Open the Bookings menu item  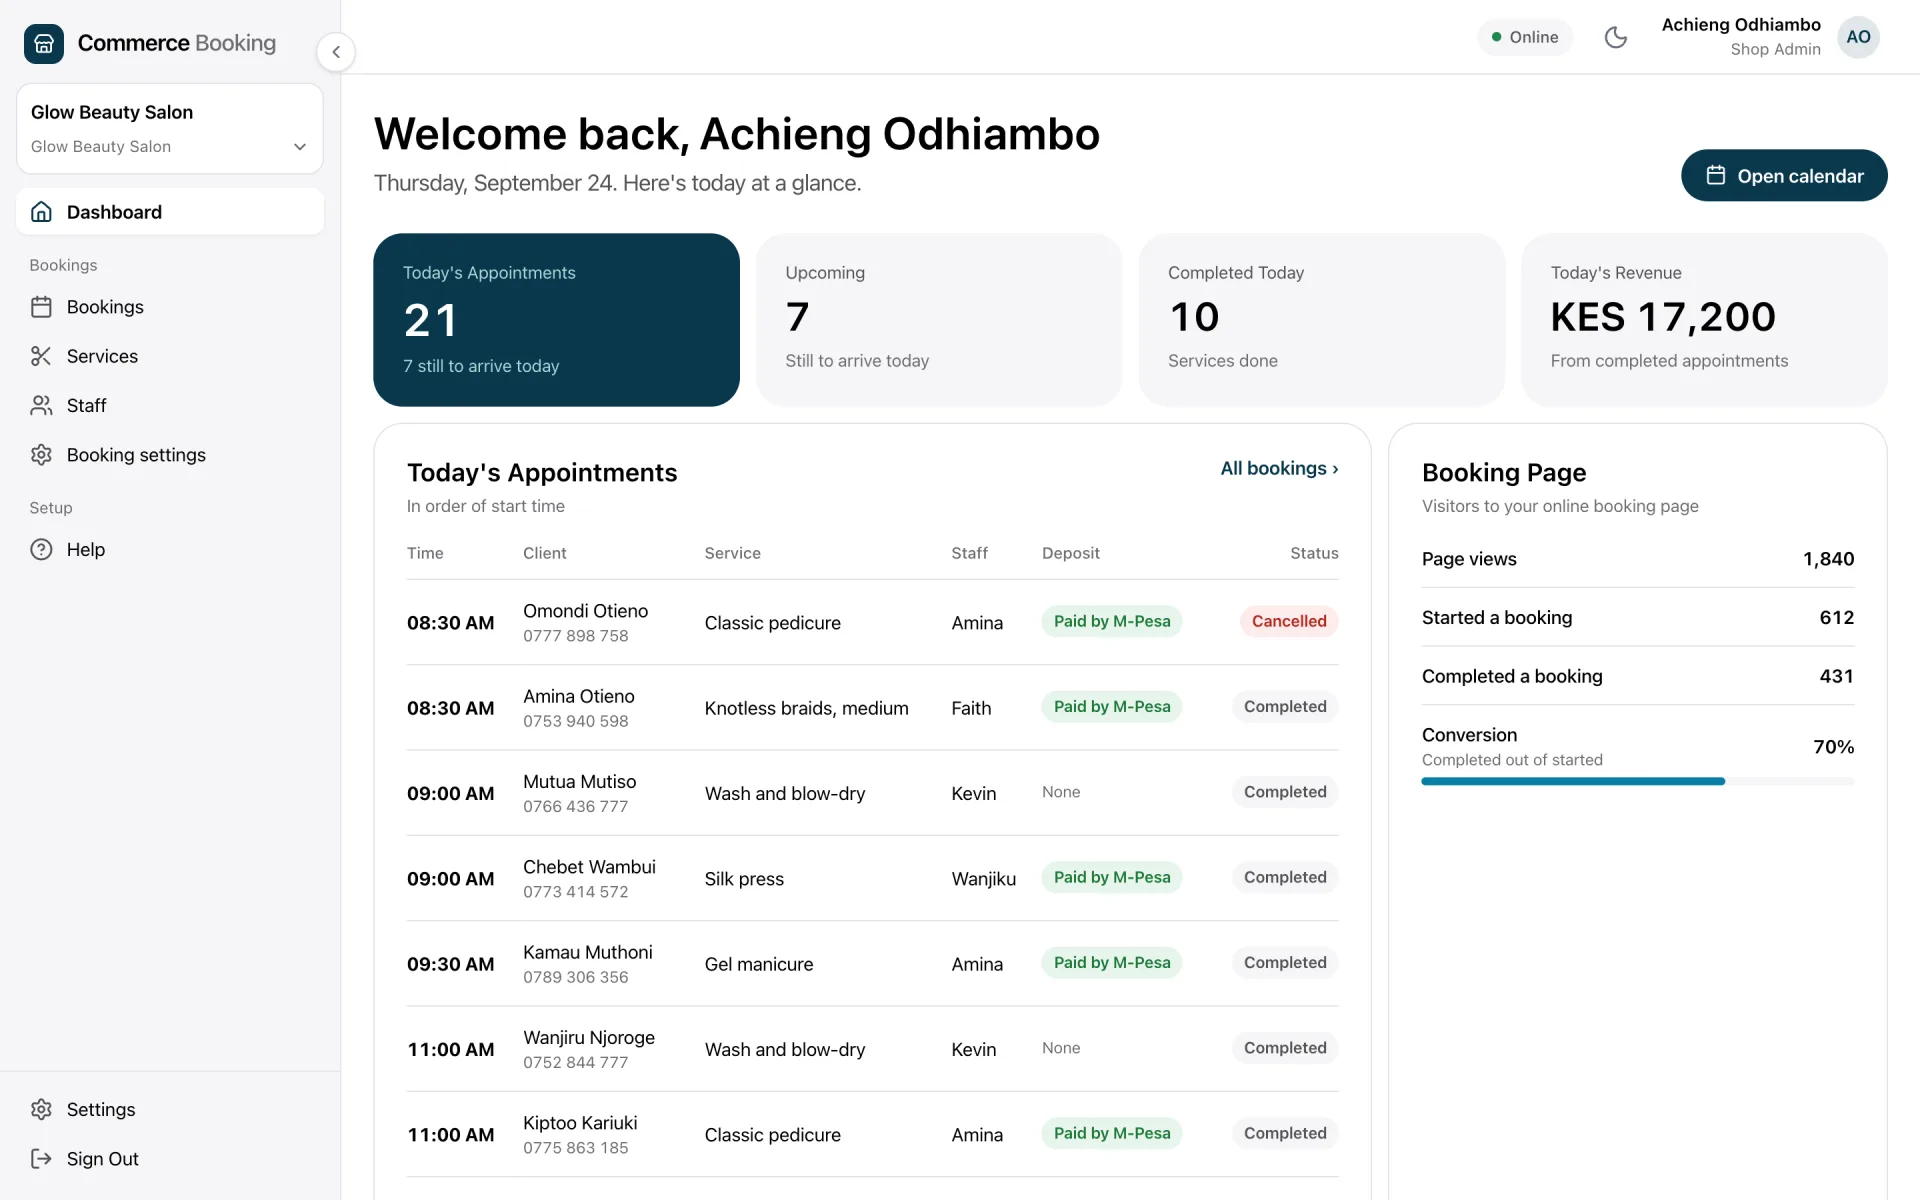(x=105, y=307)
